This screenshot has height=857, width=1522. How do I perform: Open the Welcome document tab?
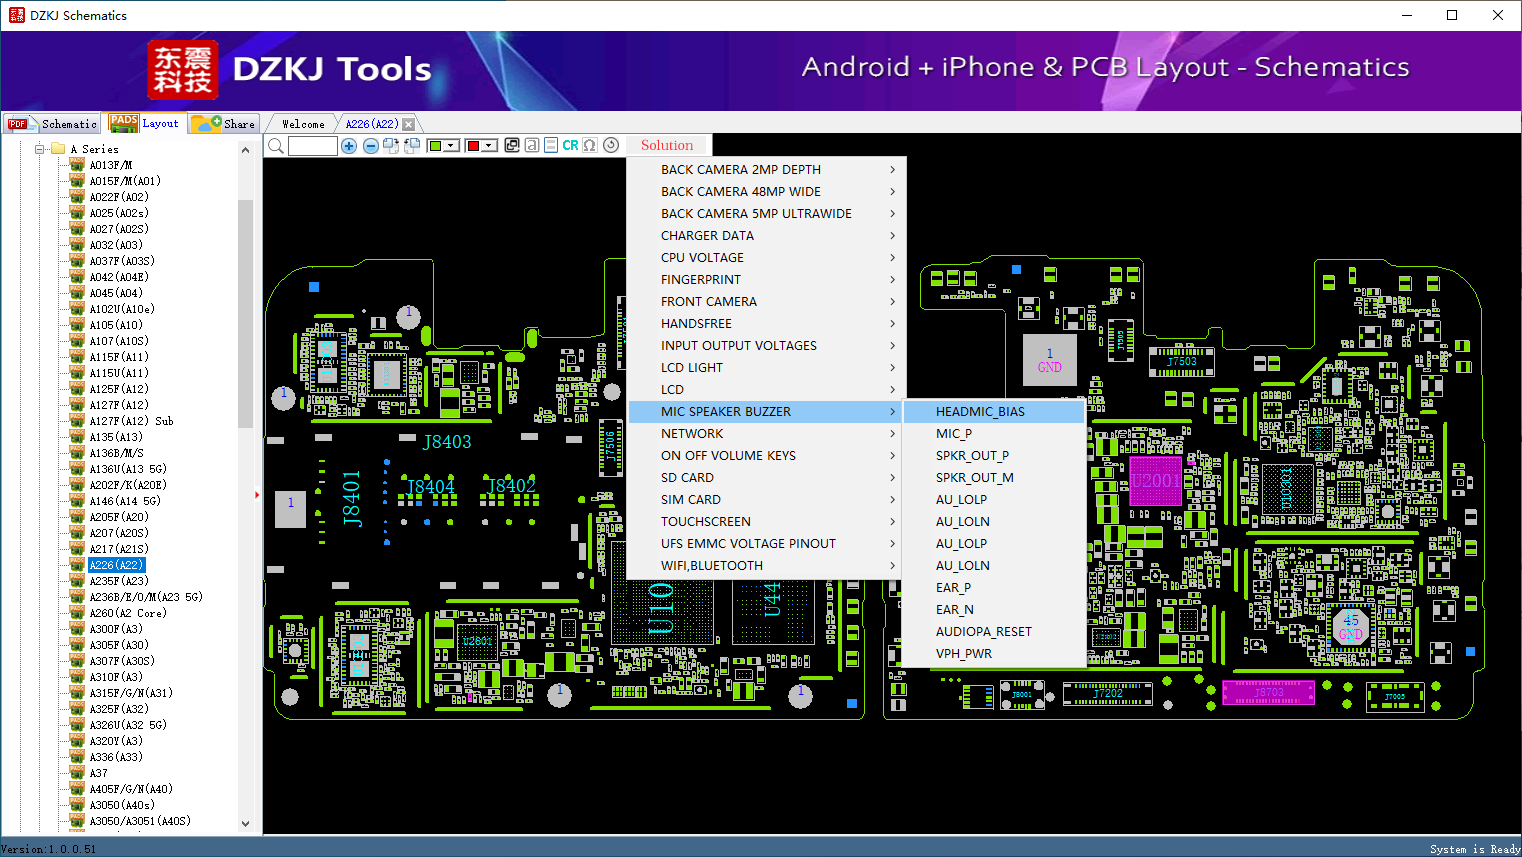[x=303, y=124]
